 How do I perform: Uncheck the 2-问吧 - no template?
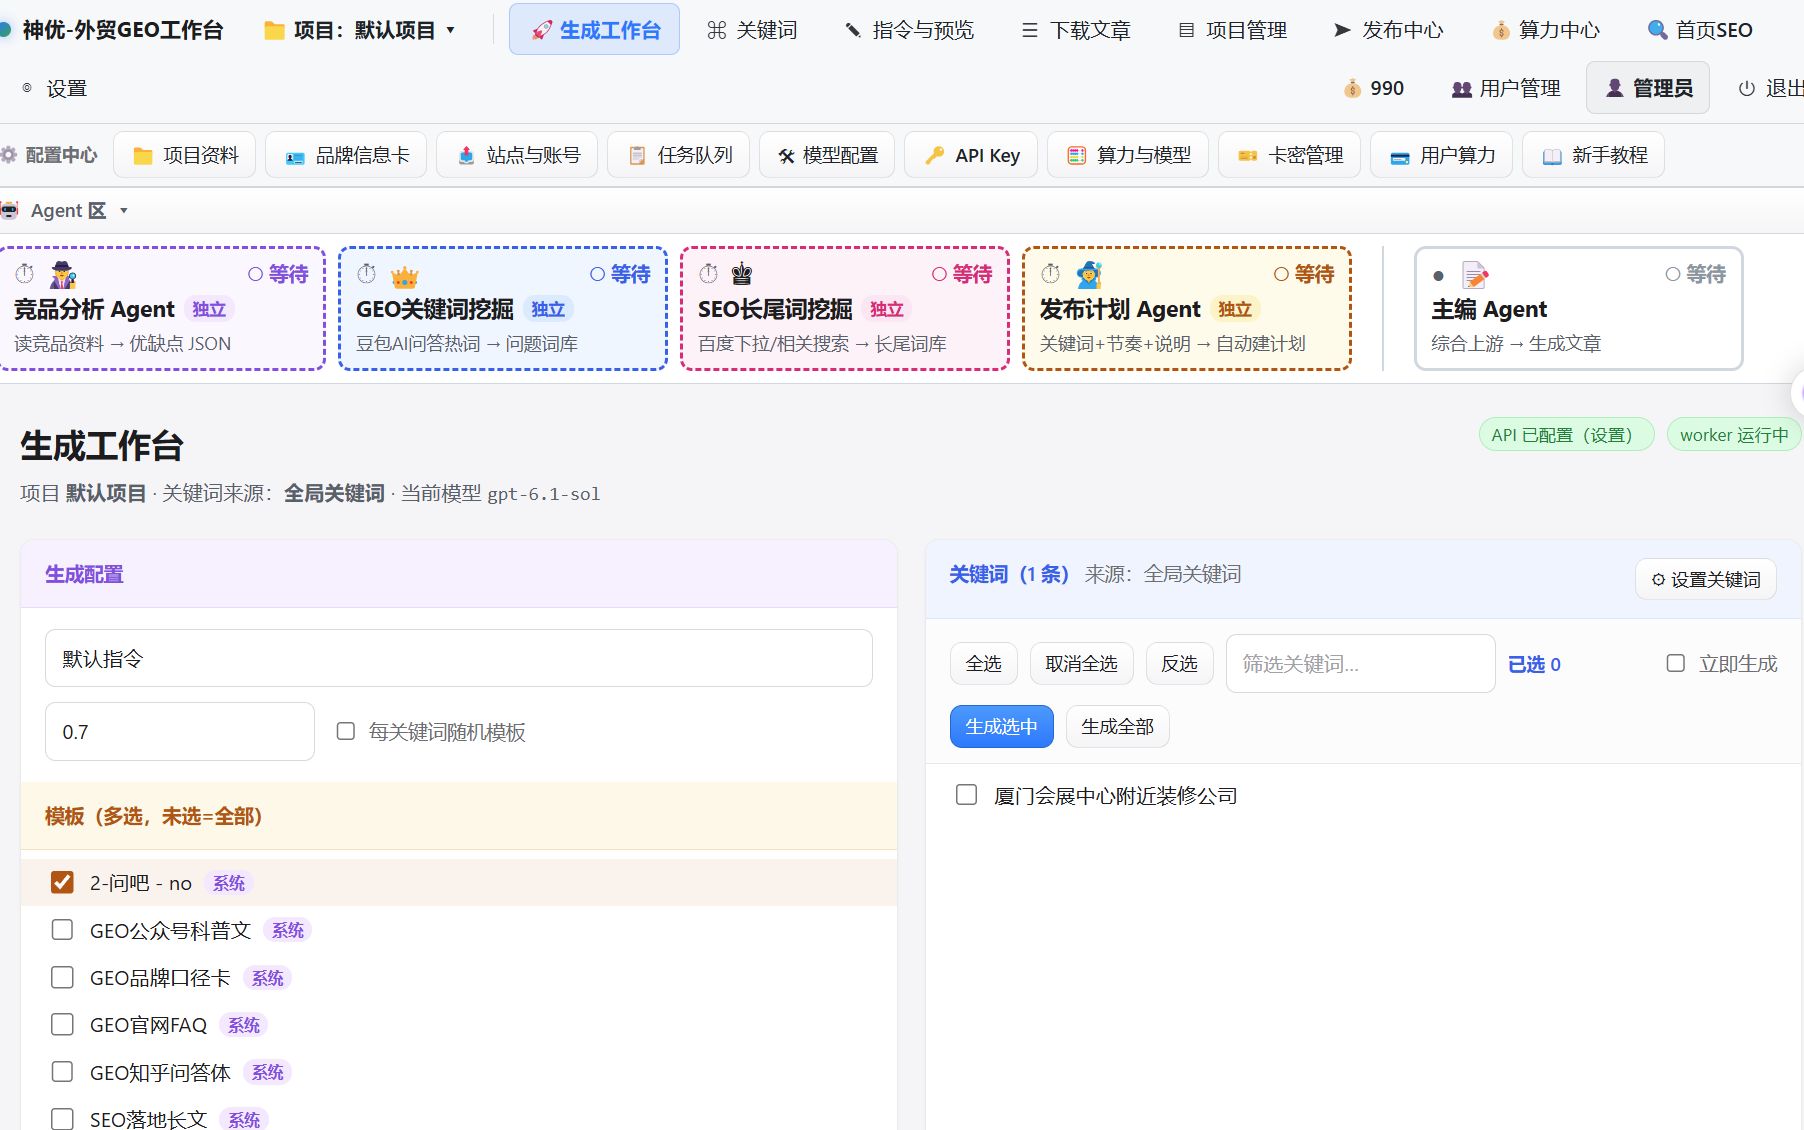[62, 882]
